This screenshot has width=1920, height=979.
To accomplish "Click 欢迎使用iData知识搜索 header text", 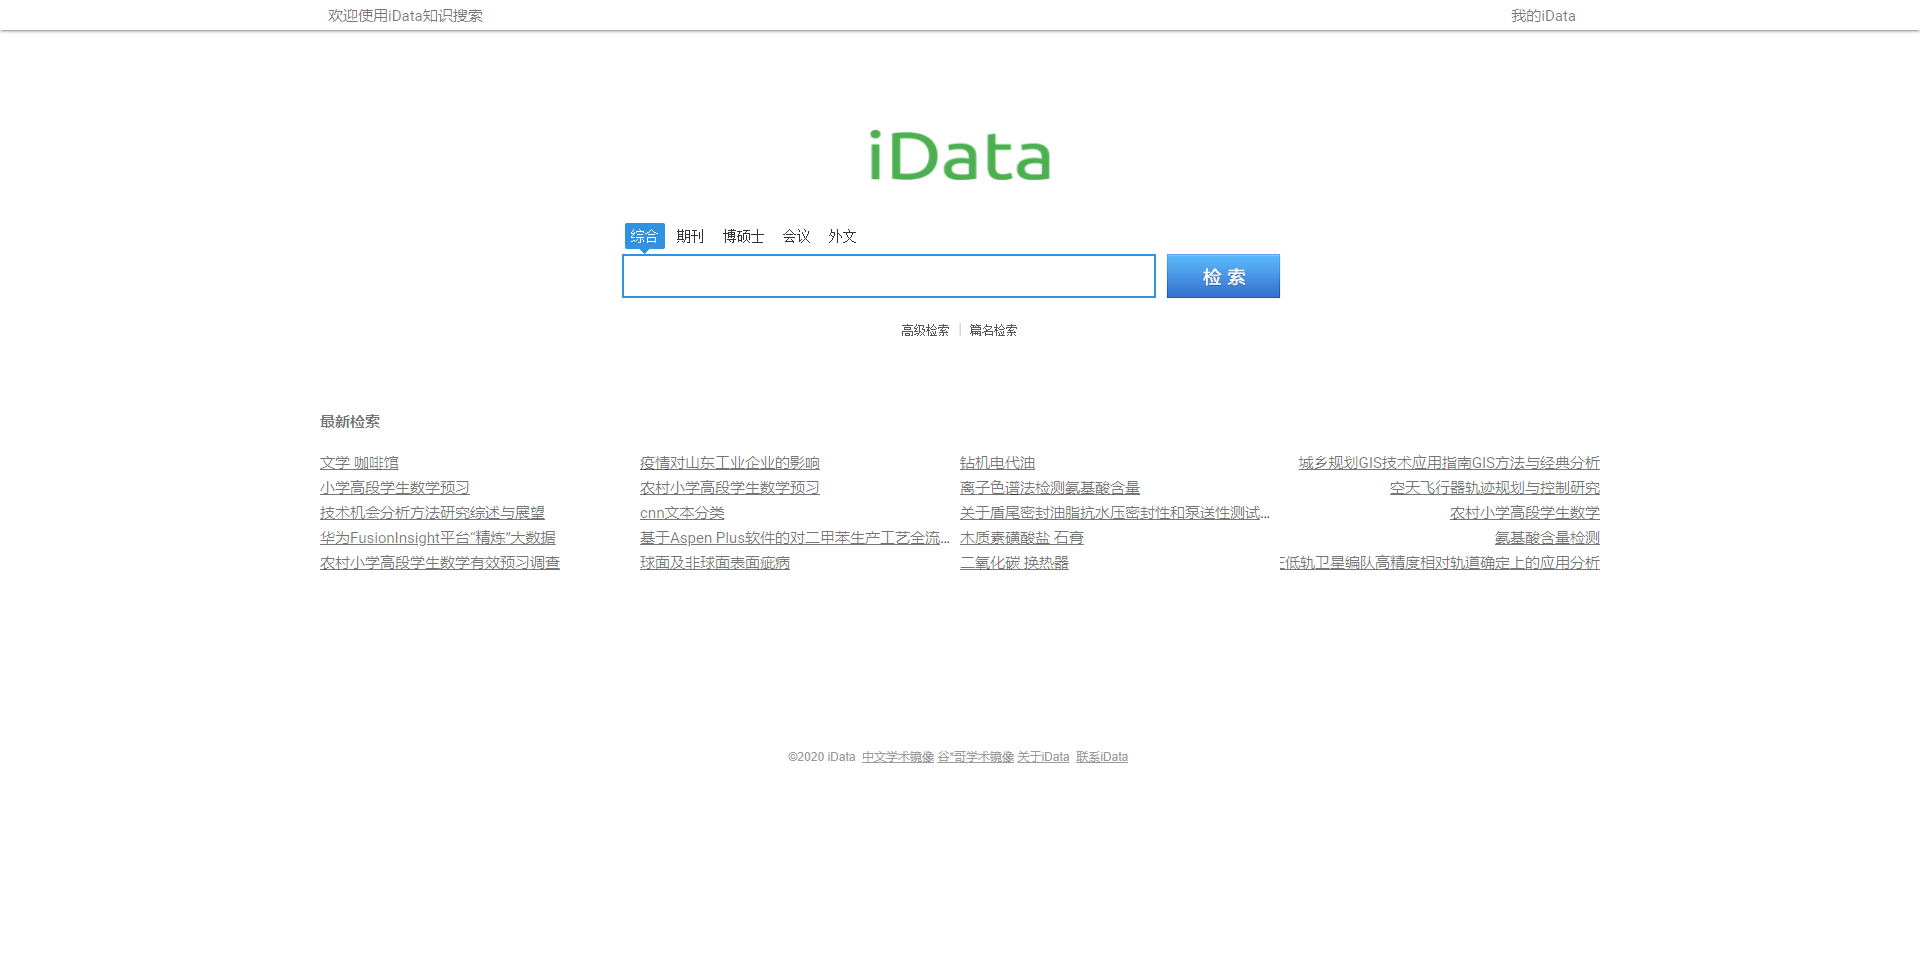I will click(x=405, y=16).
